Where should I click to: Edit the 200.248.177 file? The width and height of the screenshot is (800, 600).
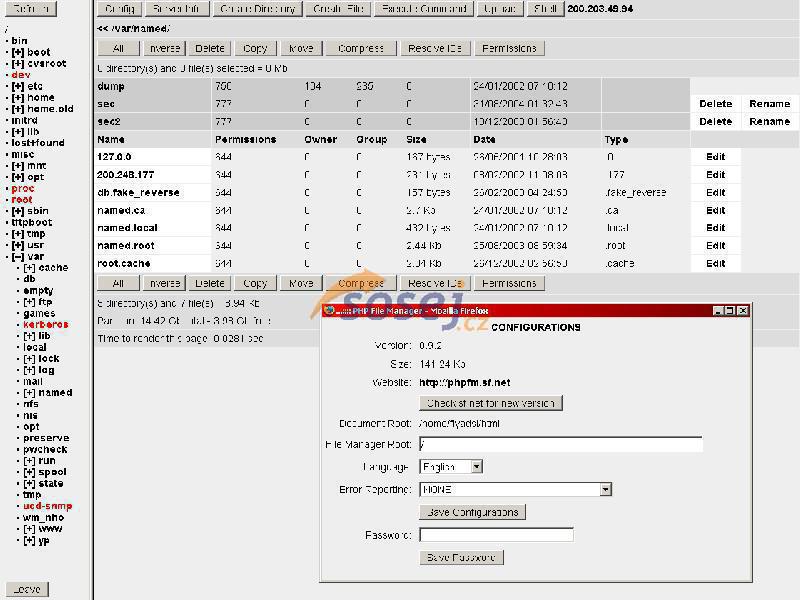pos(715,174)
